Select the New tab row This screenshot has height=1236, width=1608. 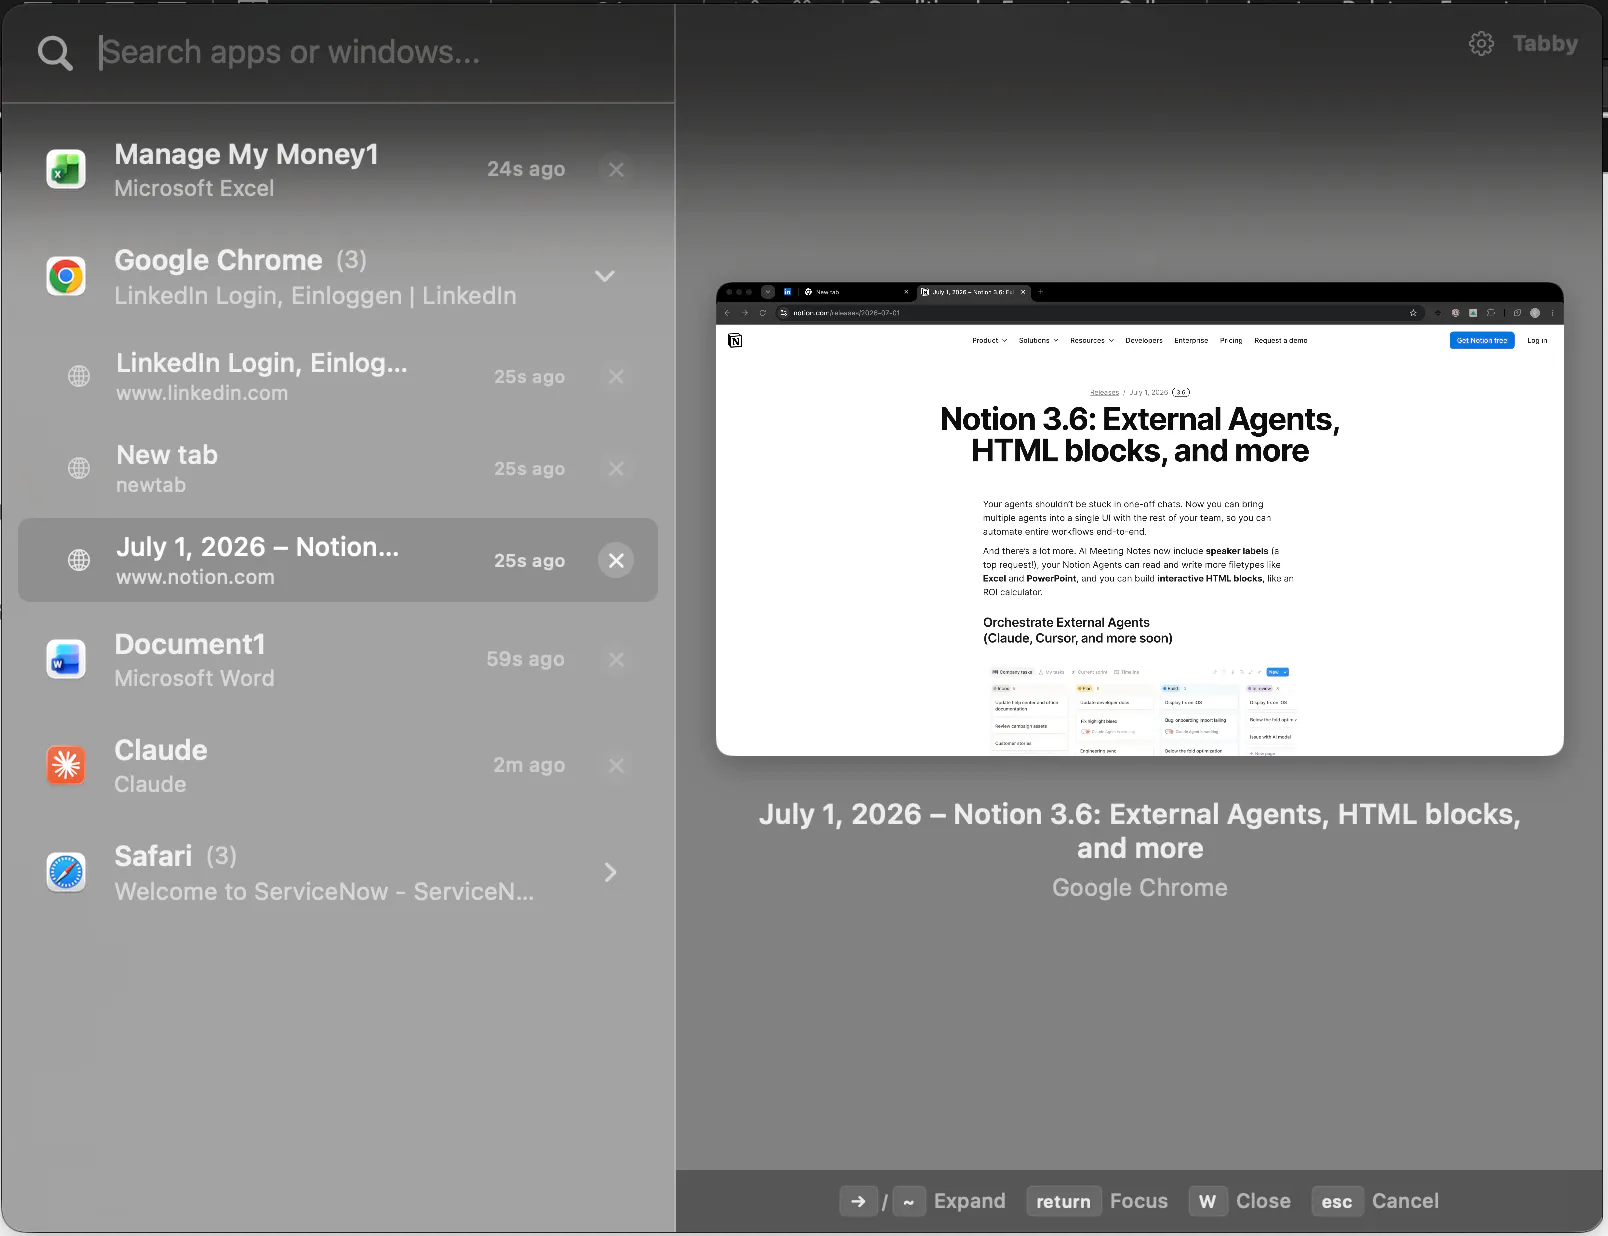(x=338, y=468)
